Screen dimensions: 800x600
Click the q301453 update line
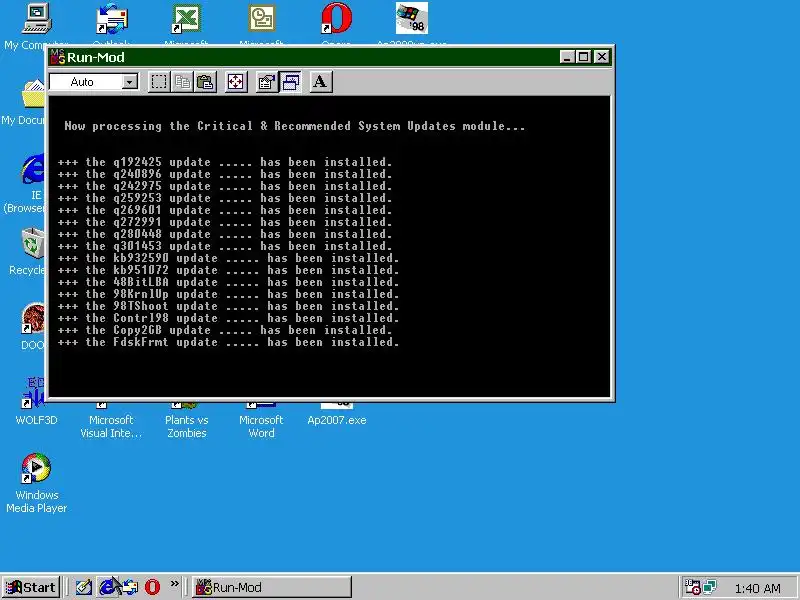click(225, 246)
